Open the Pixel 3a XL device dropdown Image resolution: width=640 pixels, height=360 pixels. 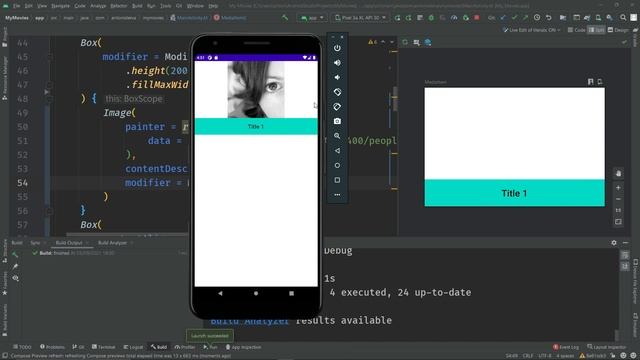coord(360,18)
